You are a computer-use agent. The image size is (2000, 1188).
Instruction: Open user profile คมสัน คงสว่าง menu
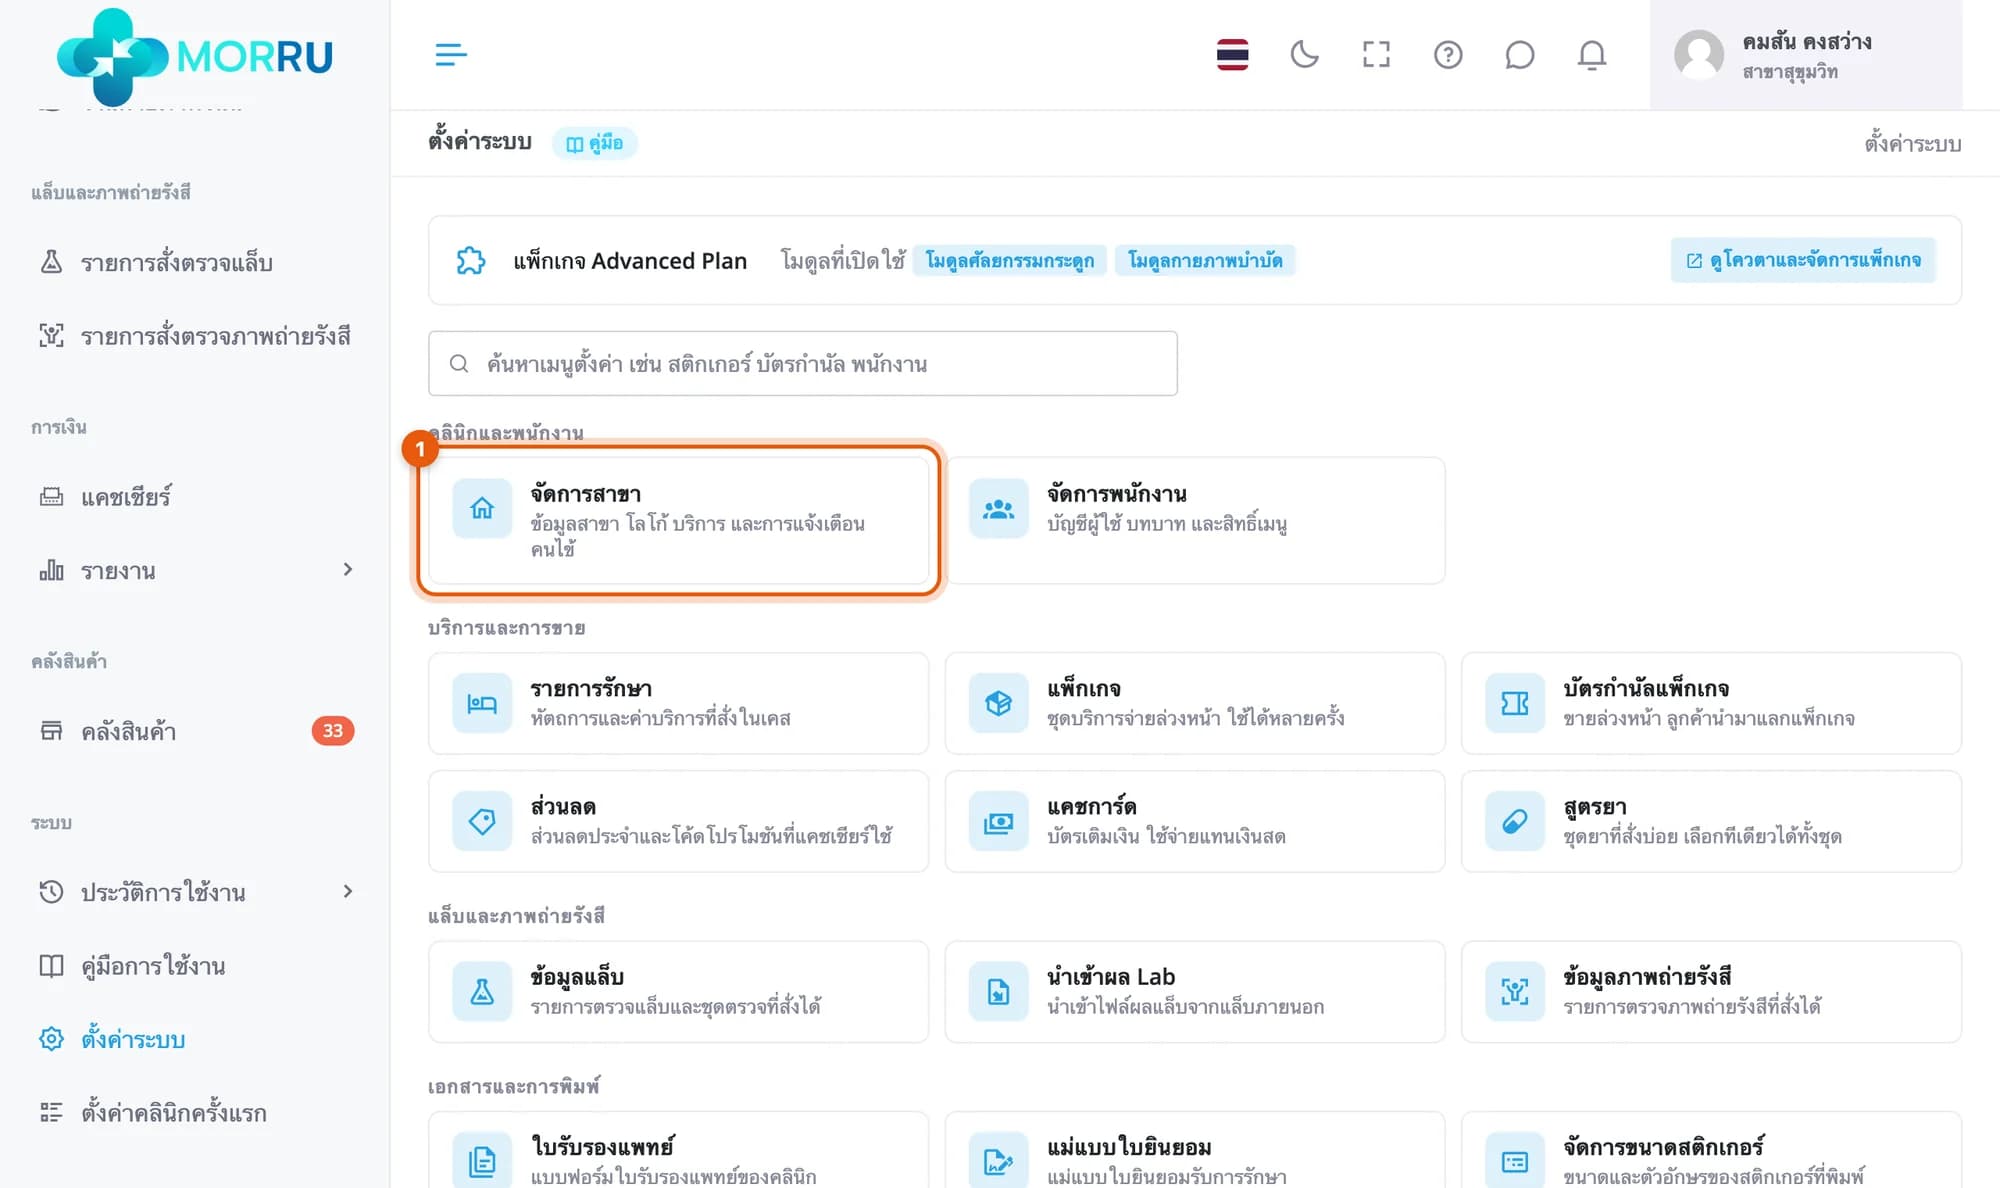[1806, 55]
